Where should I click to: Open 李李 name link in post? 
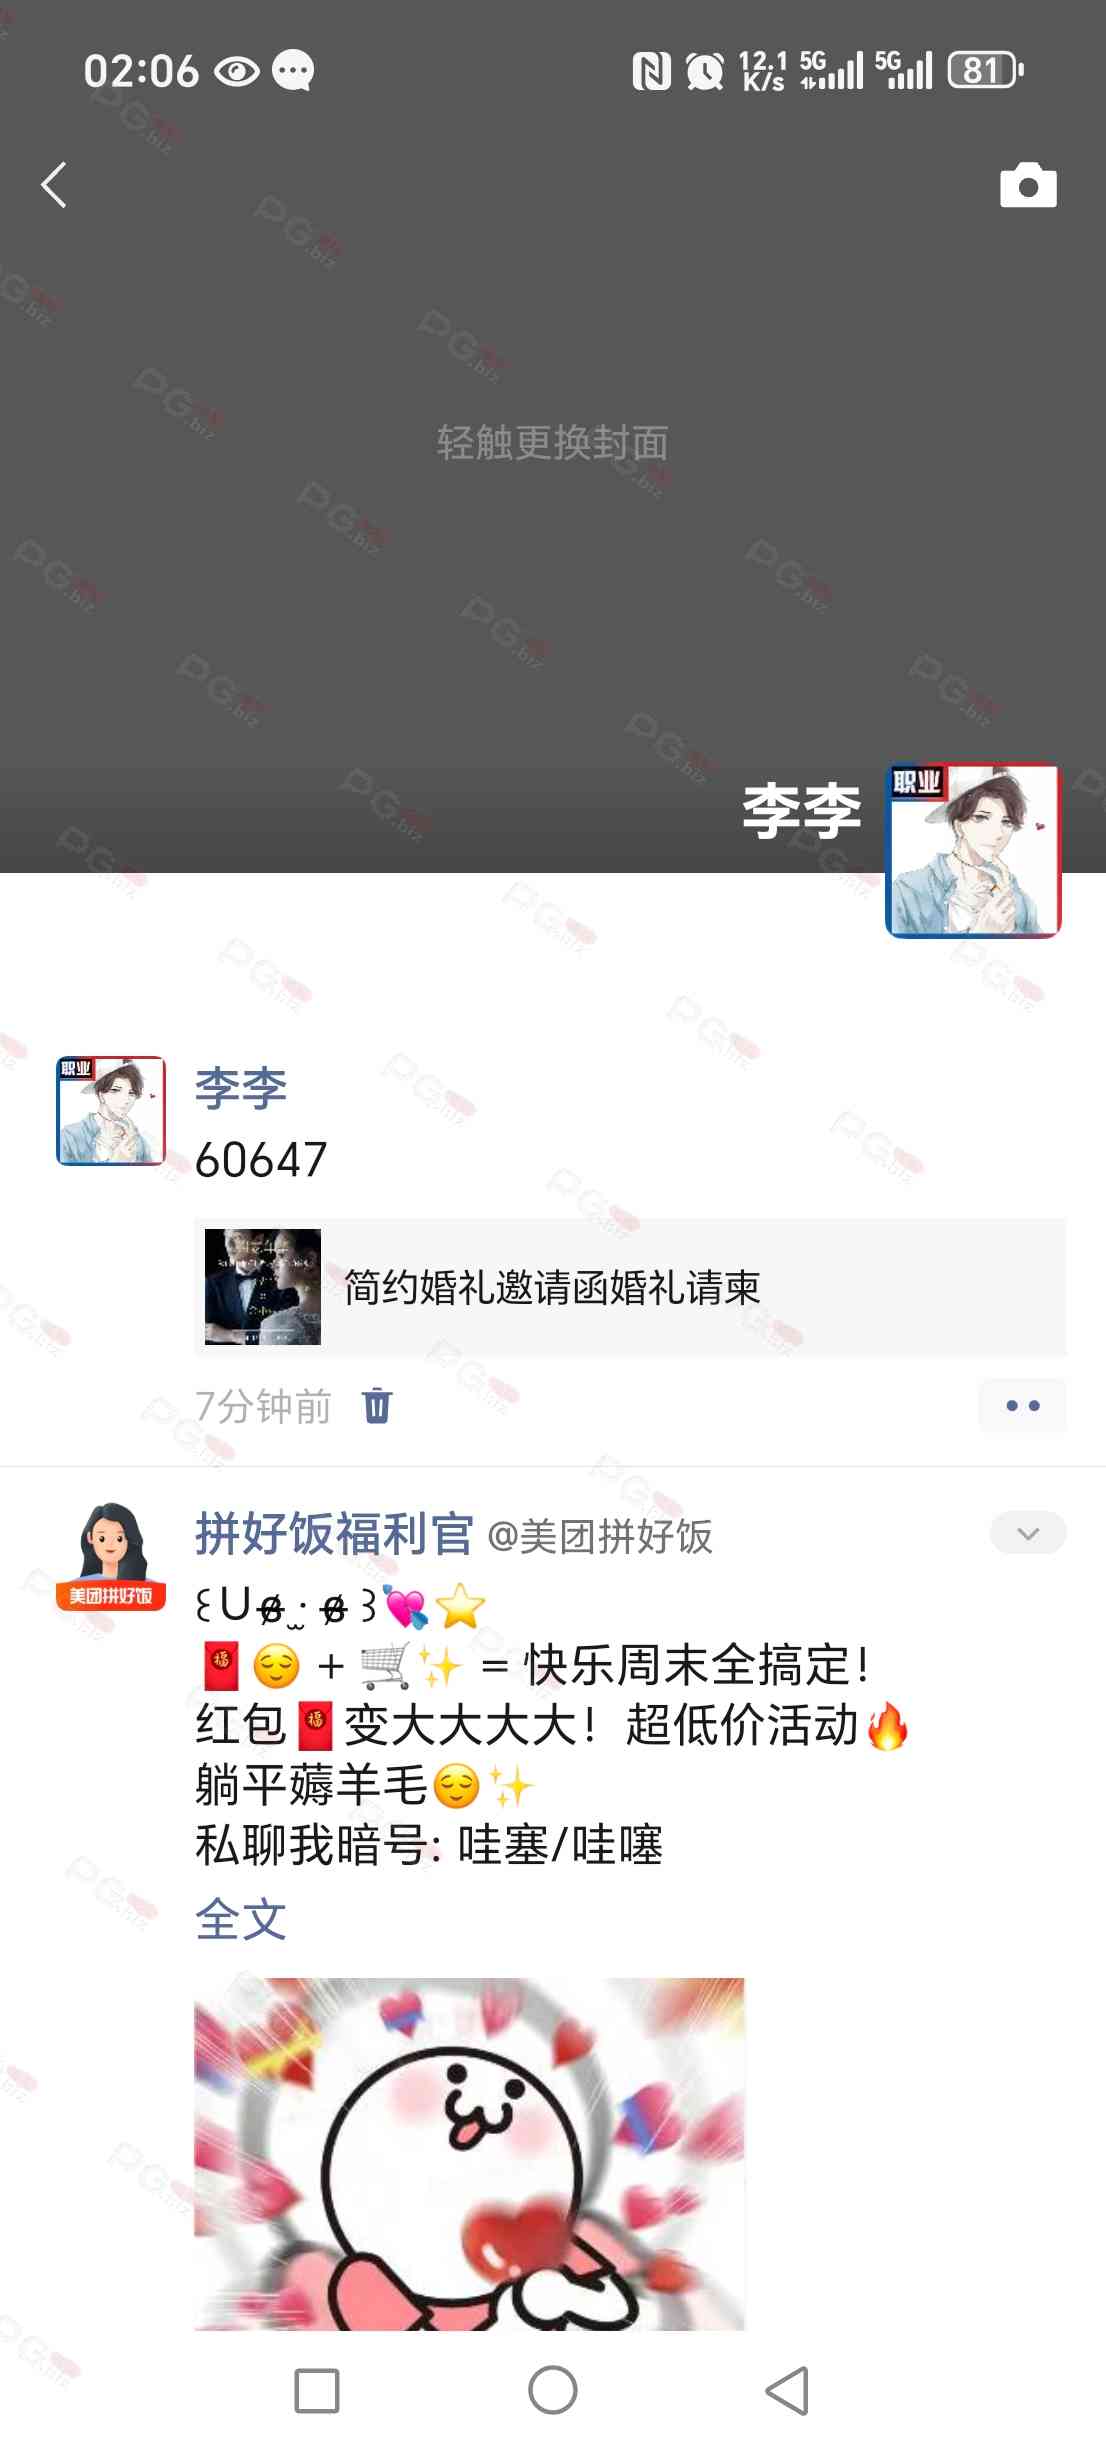[x=241, y=1088]
